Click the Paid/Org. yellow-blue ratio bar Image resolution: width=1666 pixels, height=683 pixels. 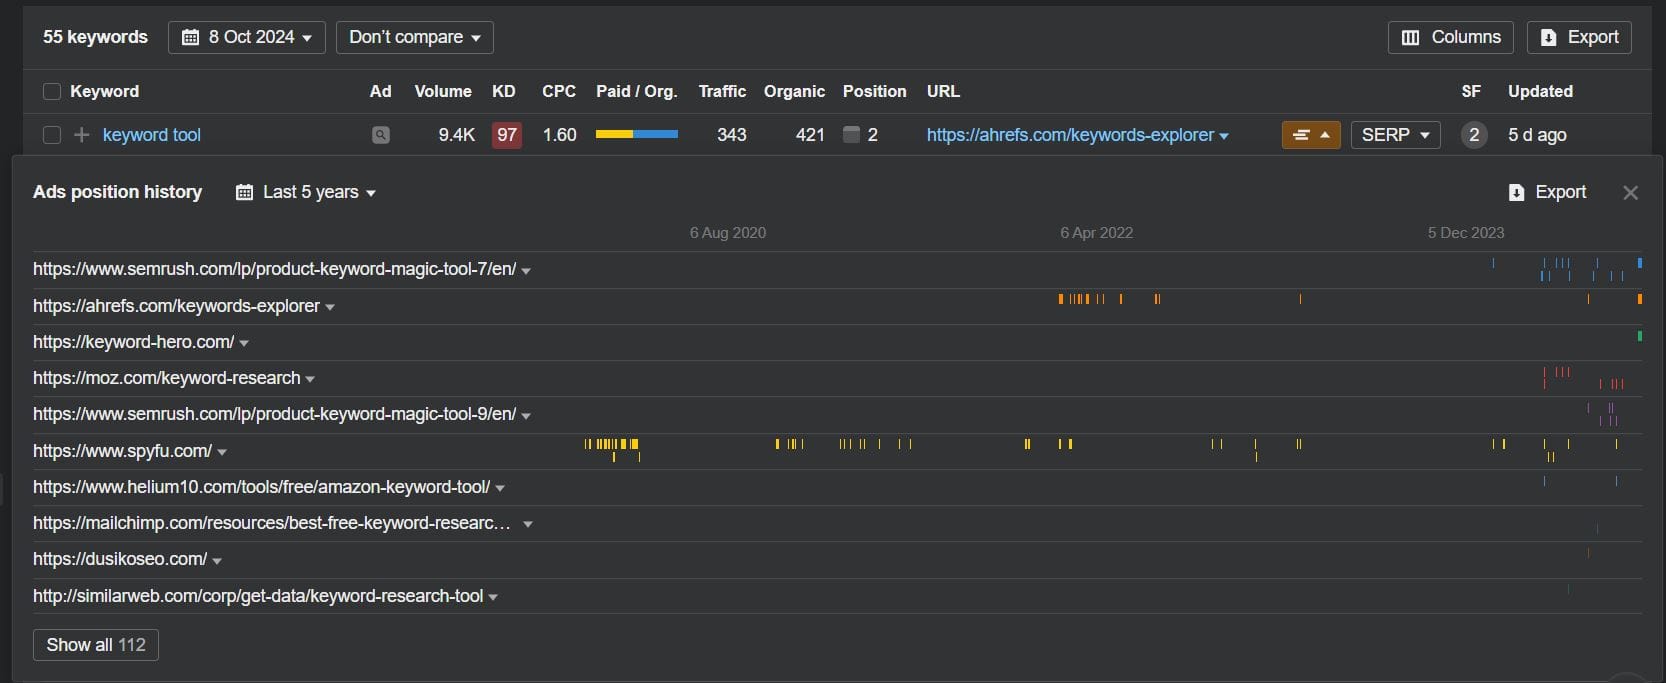click(637, 134)
